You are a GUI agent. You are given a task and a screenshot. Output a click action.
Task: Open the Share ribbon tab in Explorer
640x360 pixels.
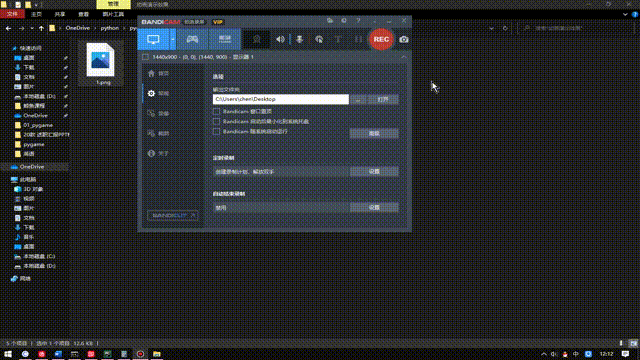pyautogui.click(x=60, y=14)
